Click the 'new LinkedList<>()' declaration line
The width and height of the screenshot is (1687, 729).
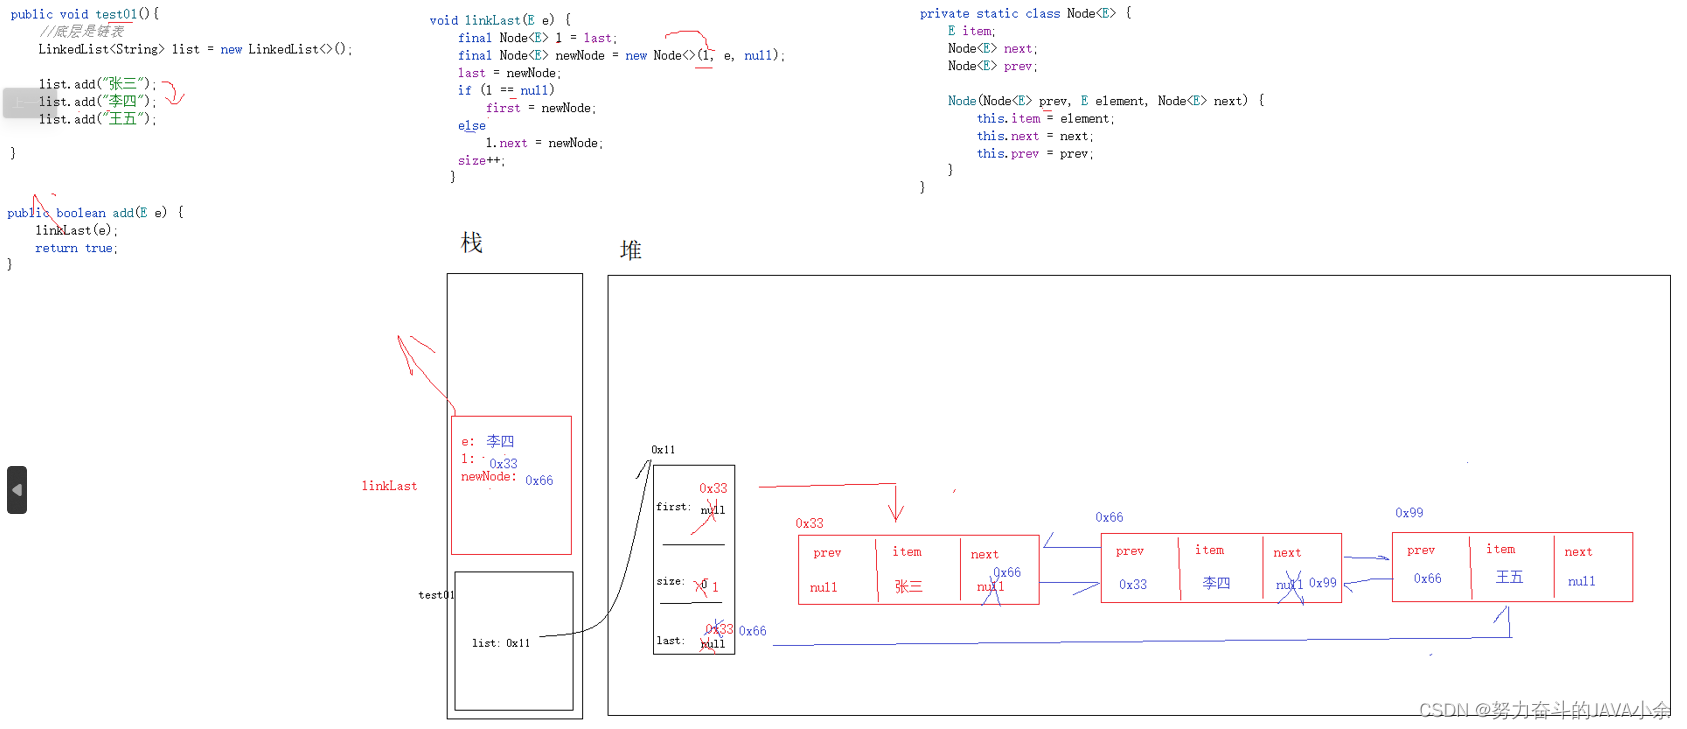coord(195,49)
